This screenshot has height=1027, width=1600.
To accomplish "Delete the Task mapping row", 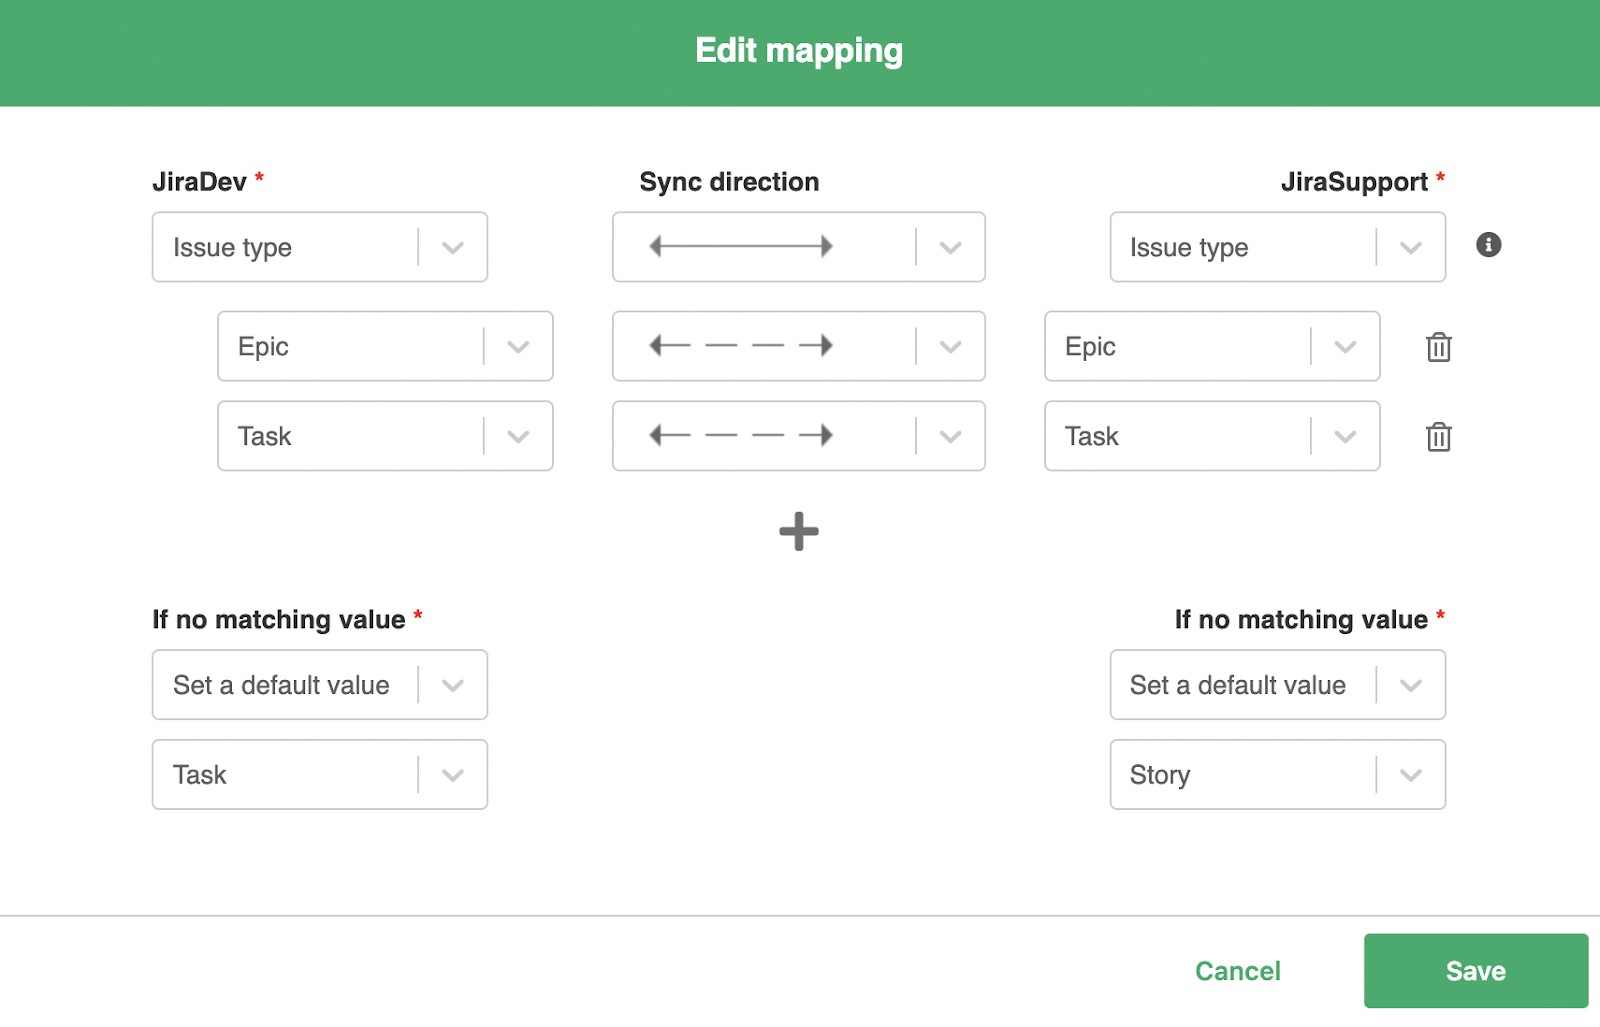I will pos(1438,437).
